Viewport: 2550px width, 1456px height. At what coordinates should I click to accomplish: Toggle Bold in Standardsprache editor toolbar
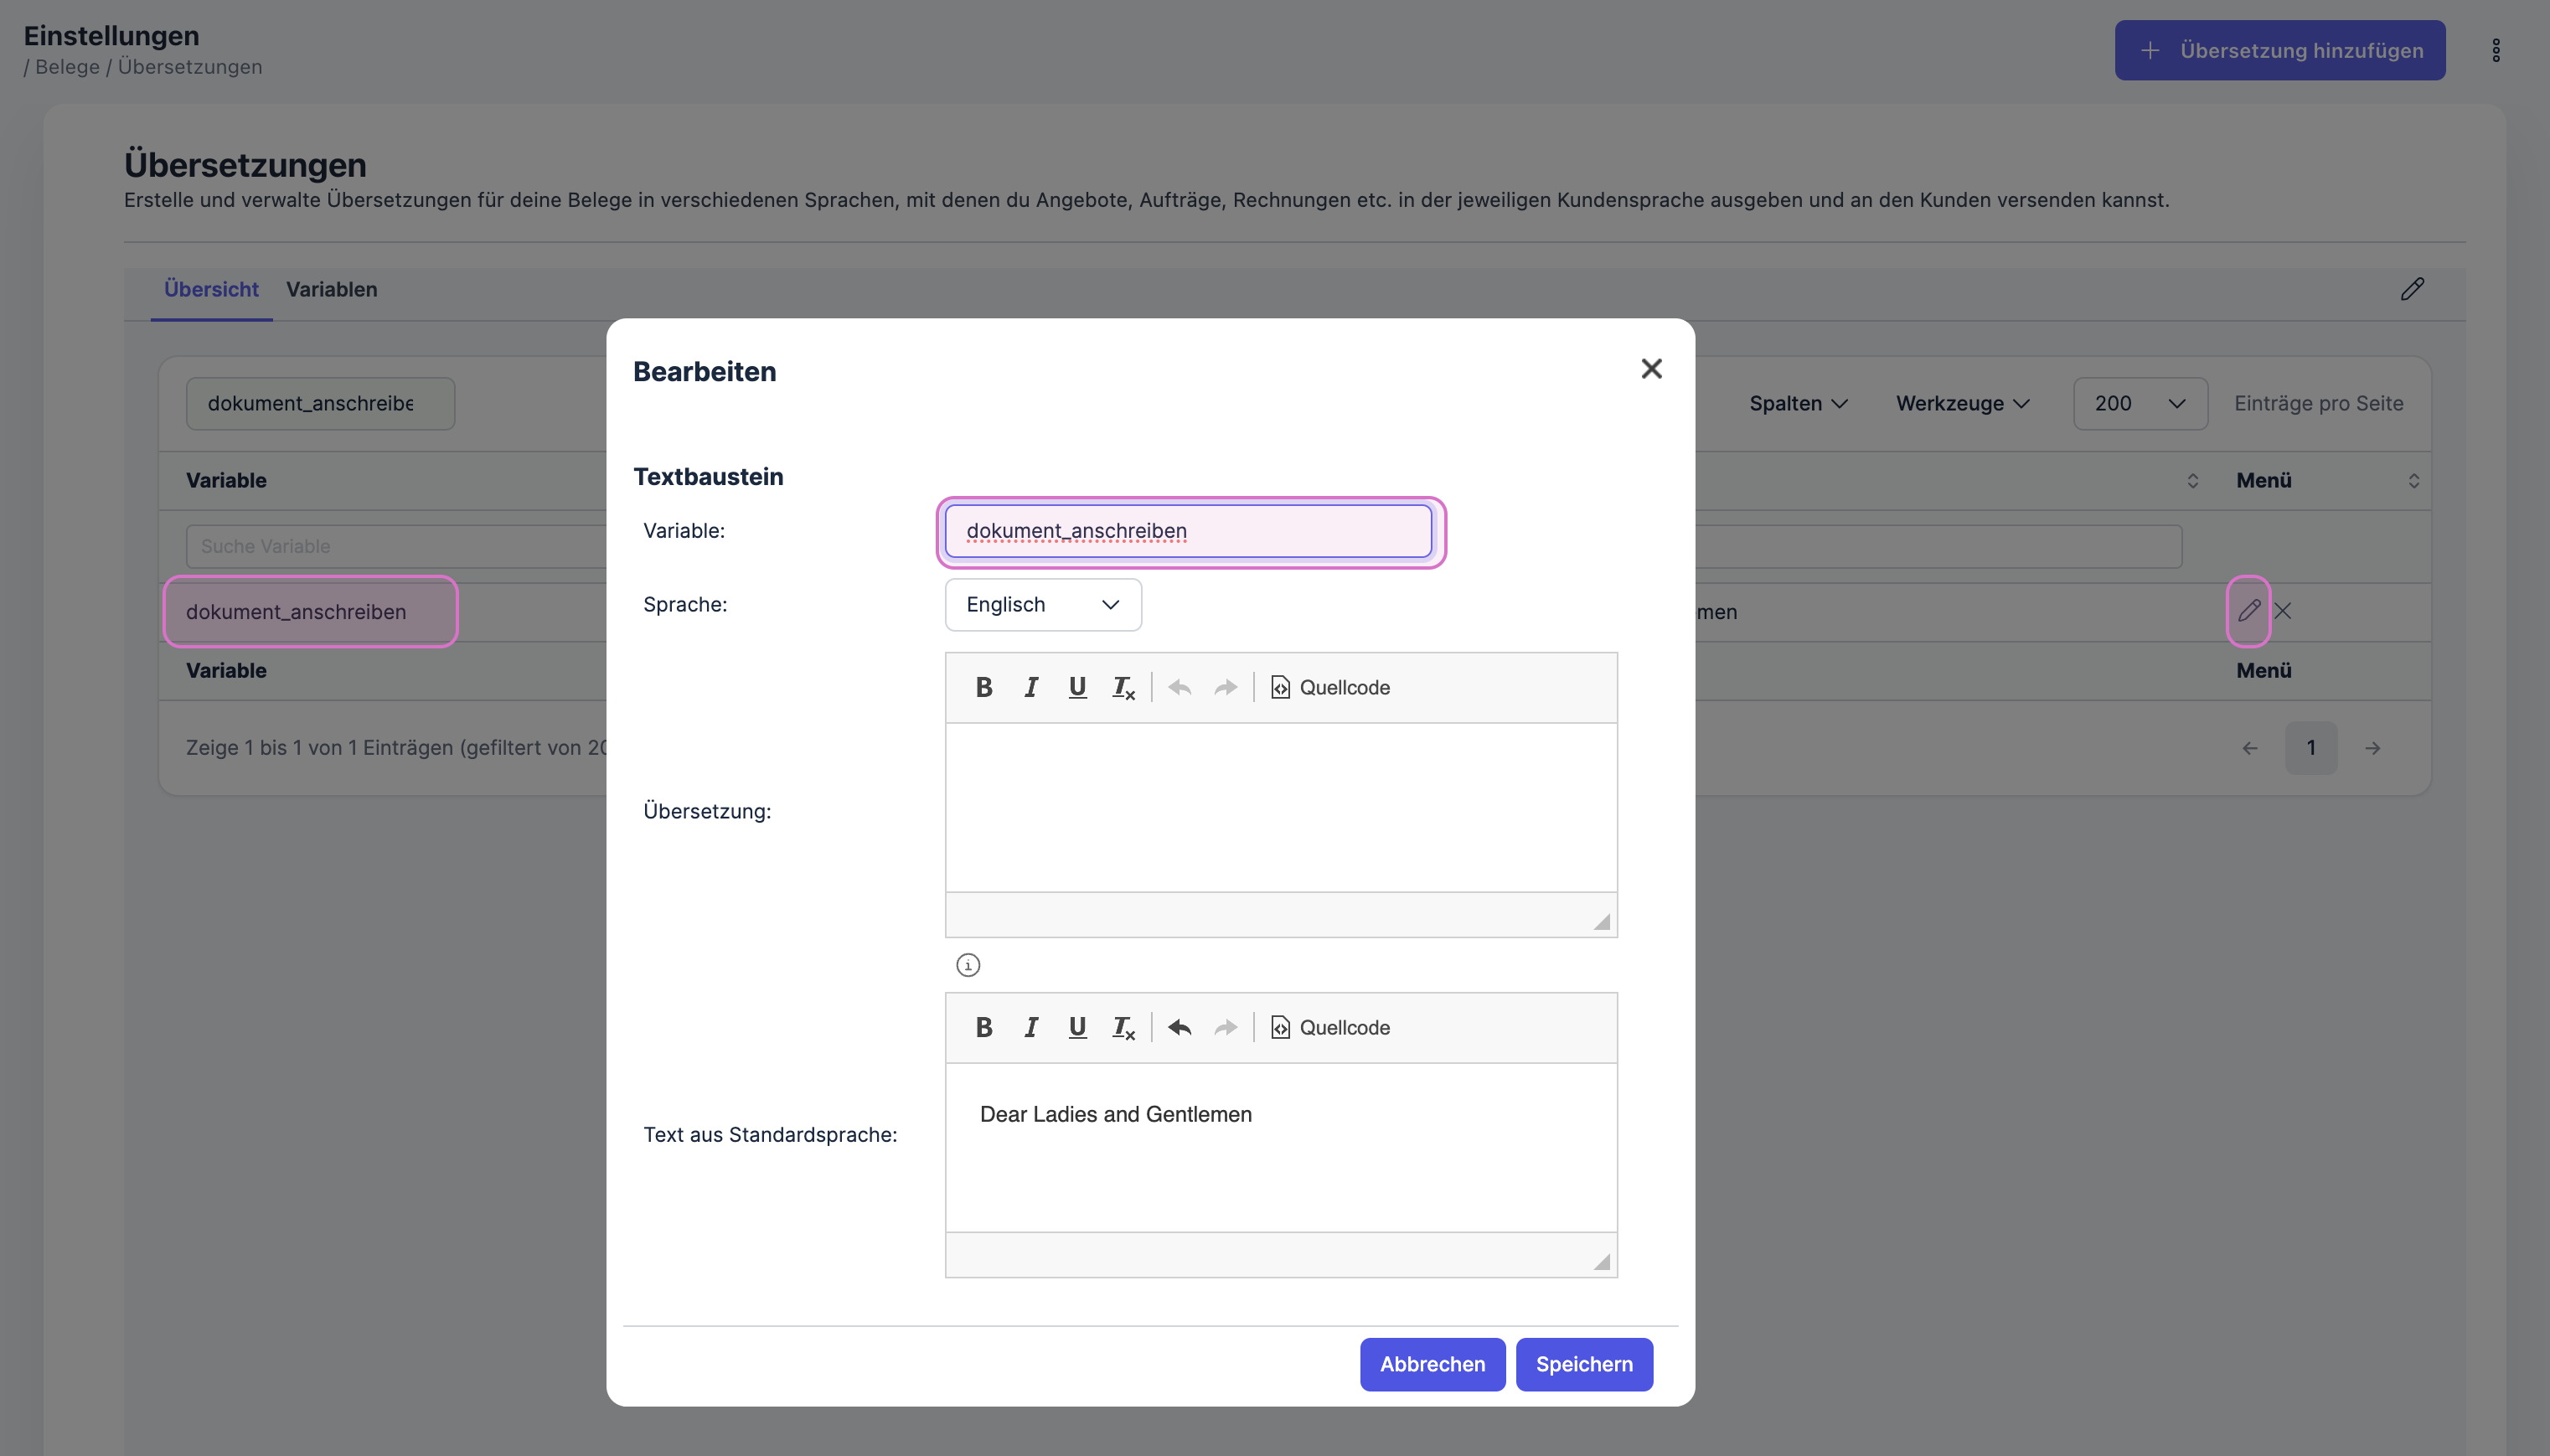[983, 1027]
